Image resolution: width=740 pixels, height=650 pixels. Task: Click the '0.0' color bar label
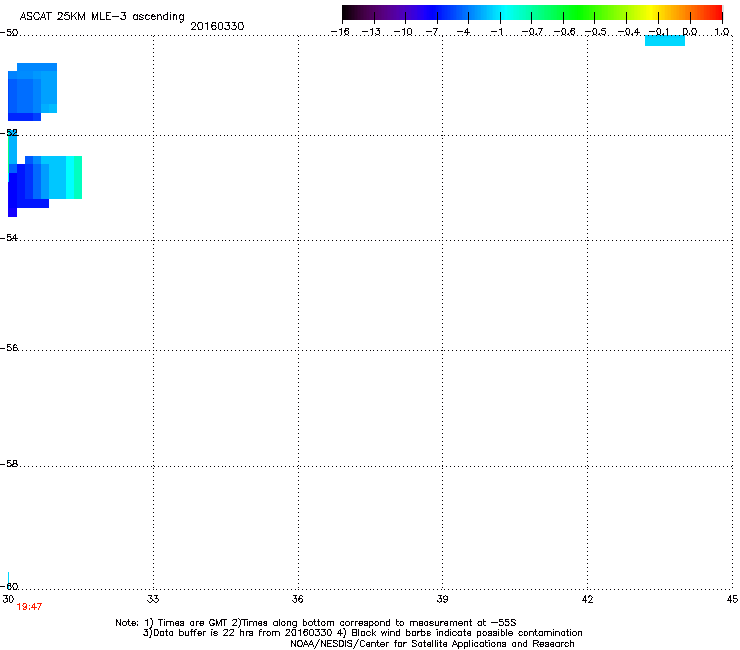[690, 32]
